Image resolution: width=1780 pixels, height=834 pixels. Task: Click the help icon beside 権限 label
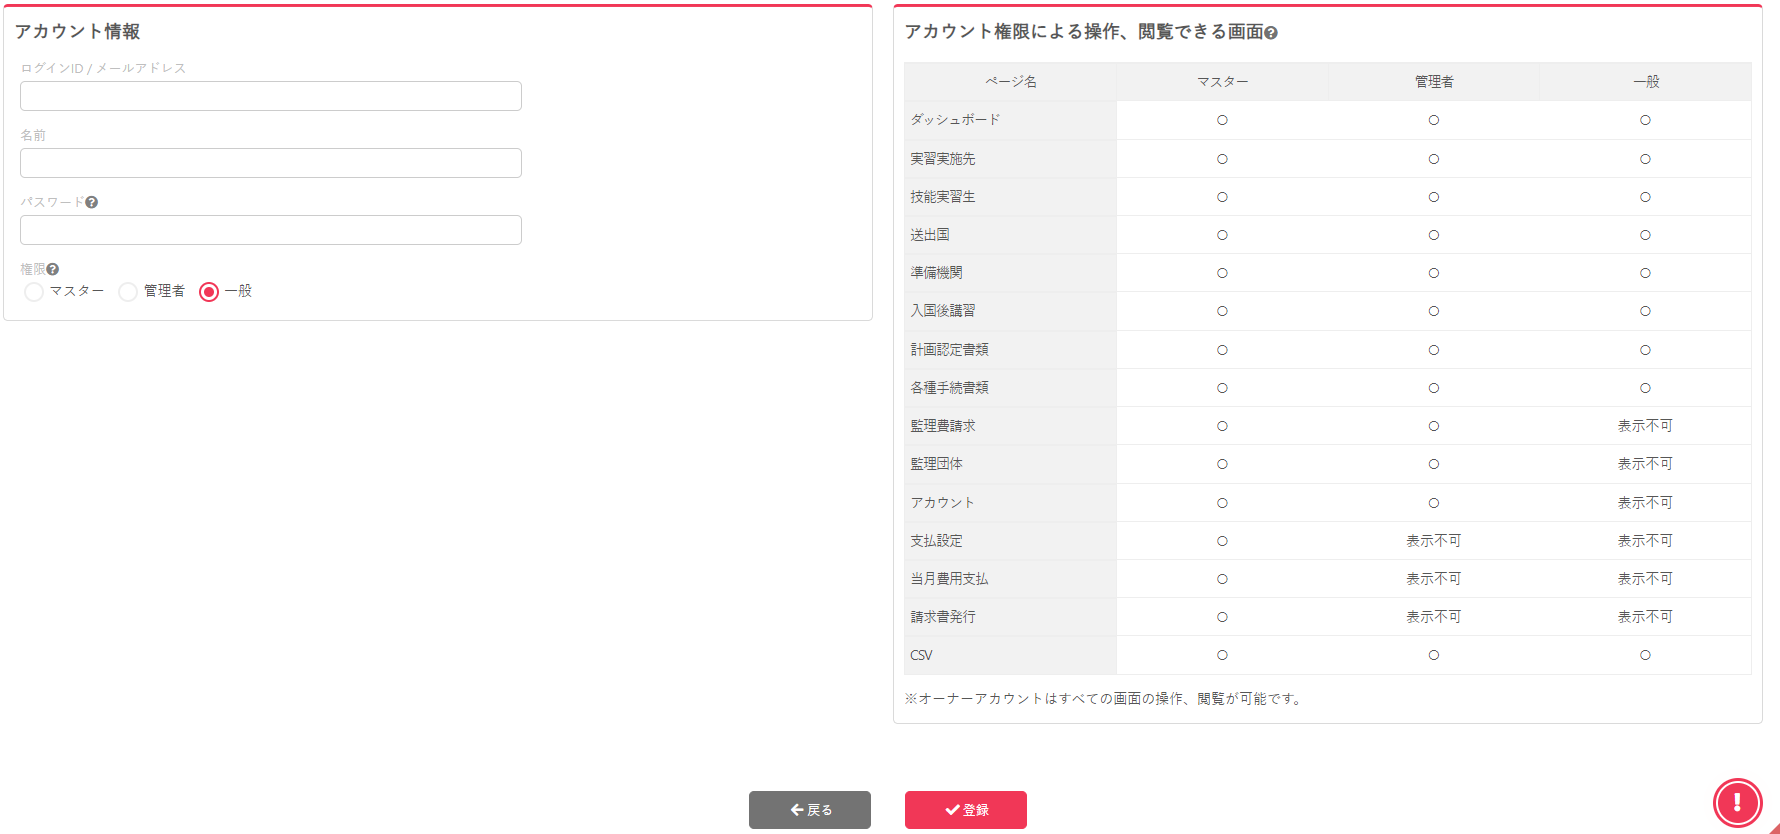[x=53, y=269]
